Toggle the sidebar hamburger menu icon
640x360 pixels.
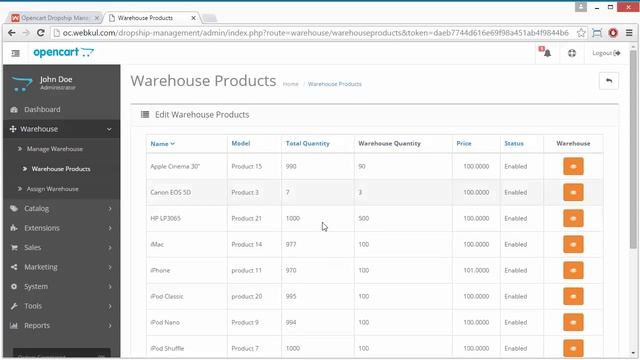16,53
